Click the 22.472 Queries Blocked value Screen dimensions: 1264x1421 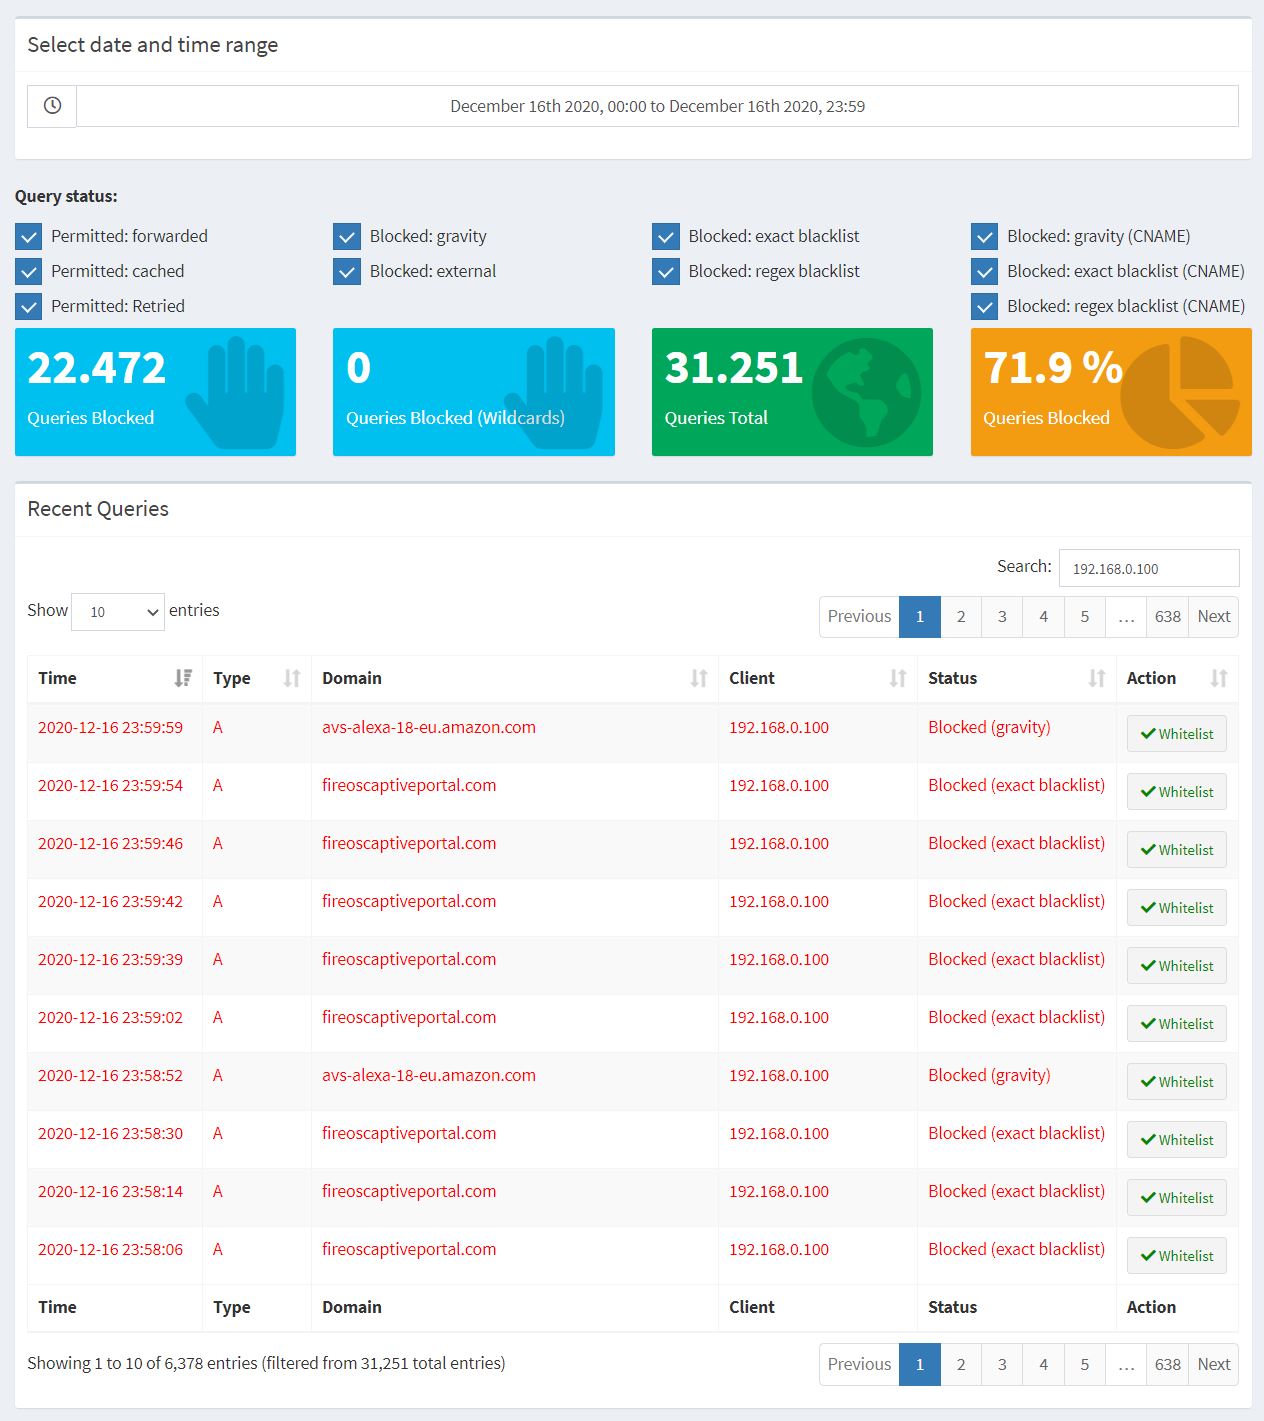coord(96,368)
